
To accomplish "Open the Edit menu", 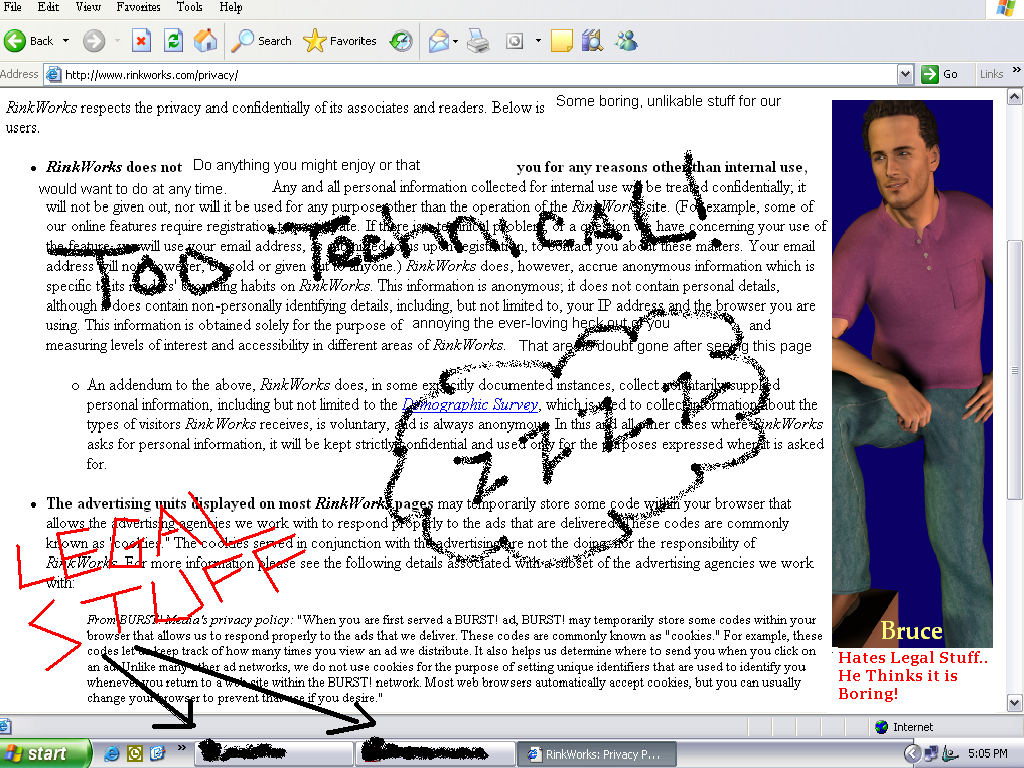I will tap(48, 7).
